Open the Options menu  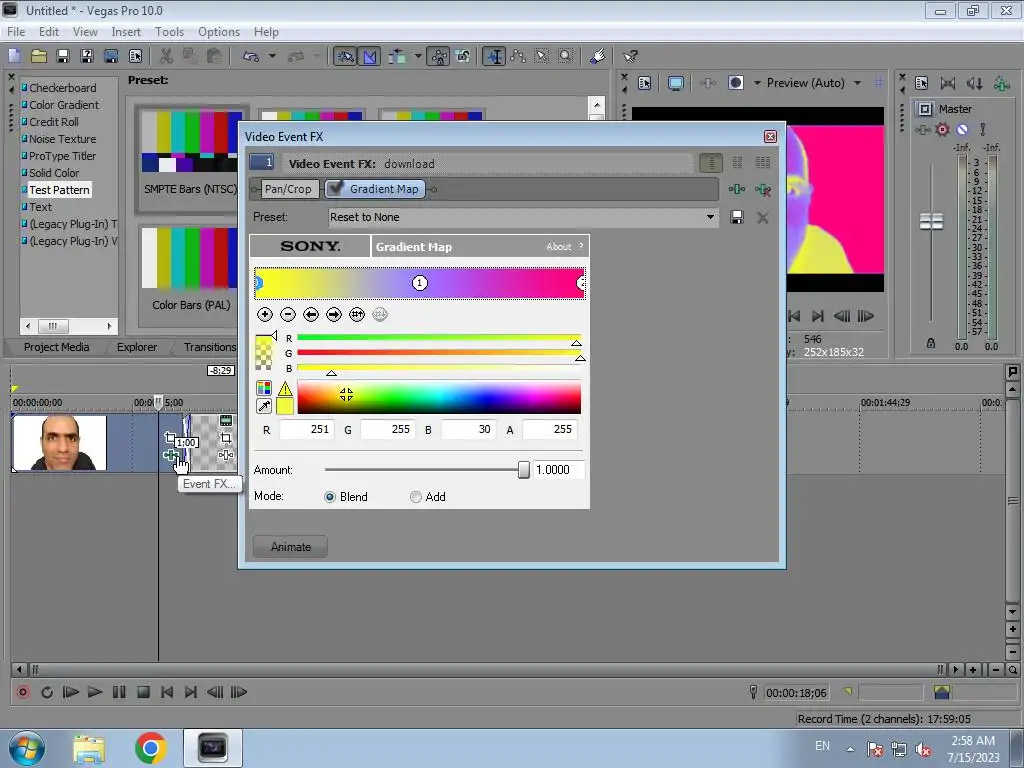click(x=219, y=31)
